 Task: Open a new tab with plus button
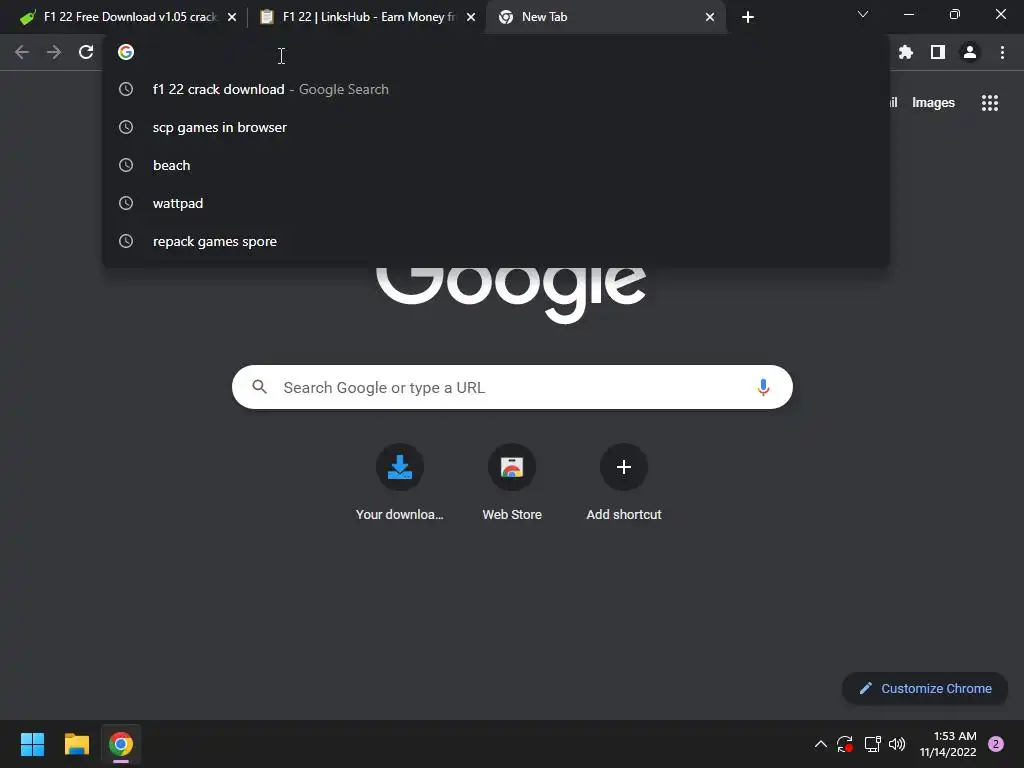[x=748, y=18]
